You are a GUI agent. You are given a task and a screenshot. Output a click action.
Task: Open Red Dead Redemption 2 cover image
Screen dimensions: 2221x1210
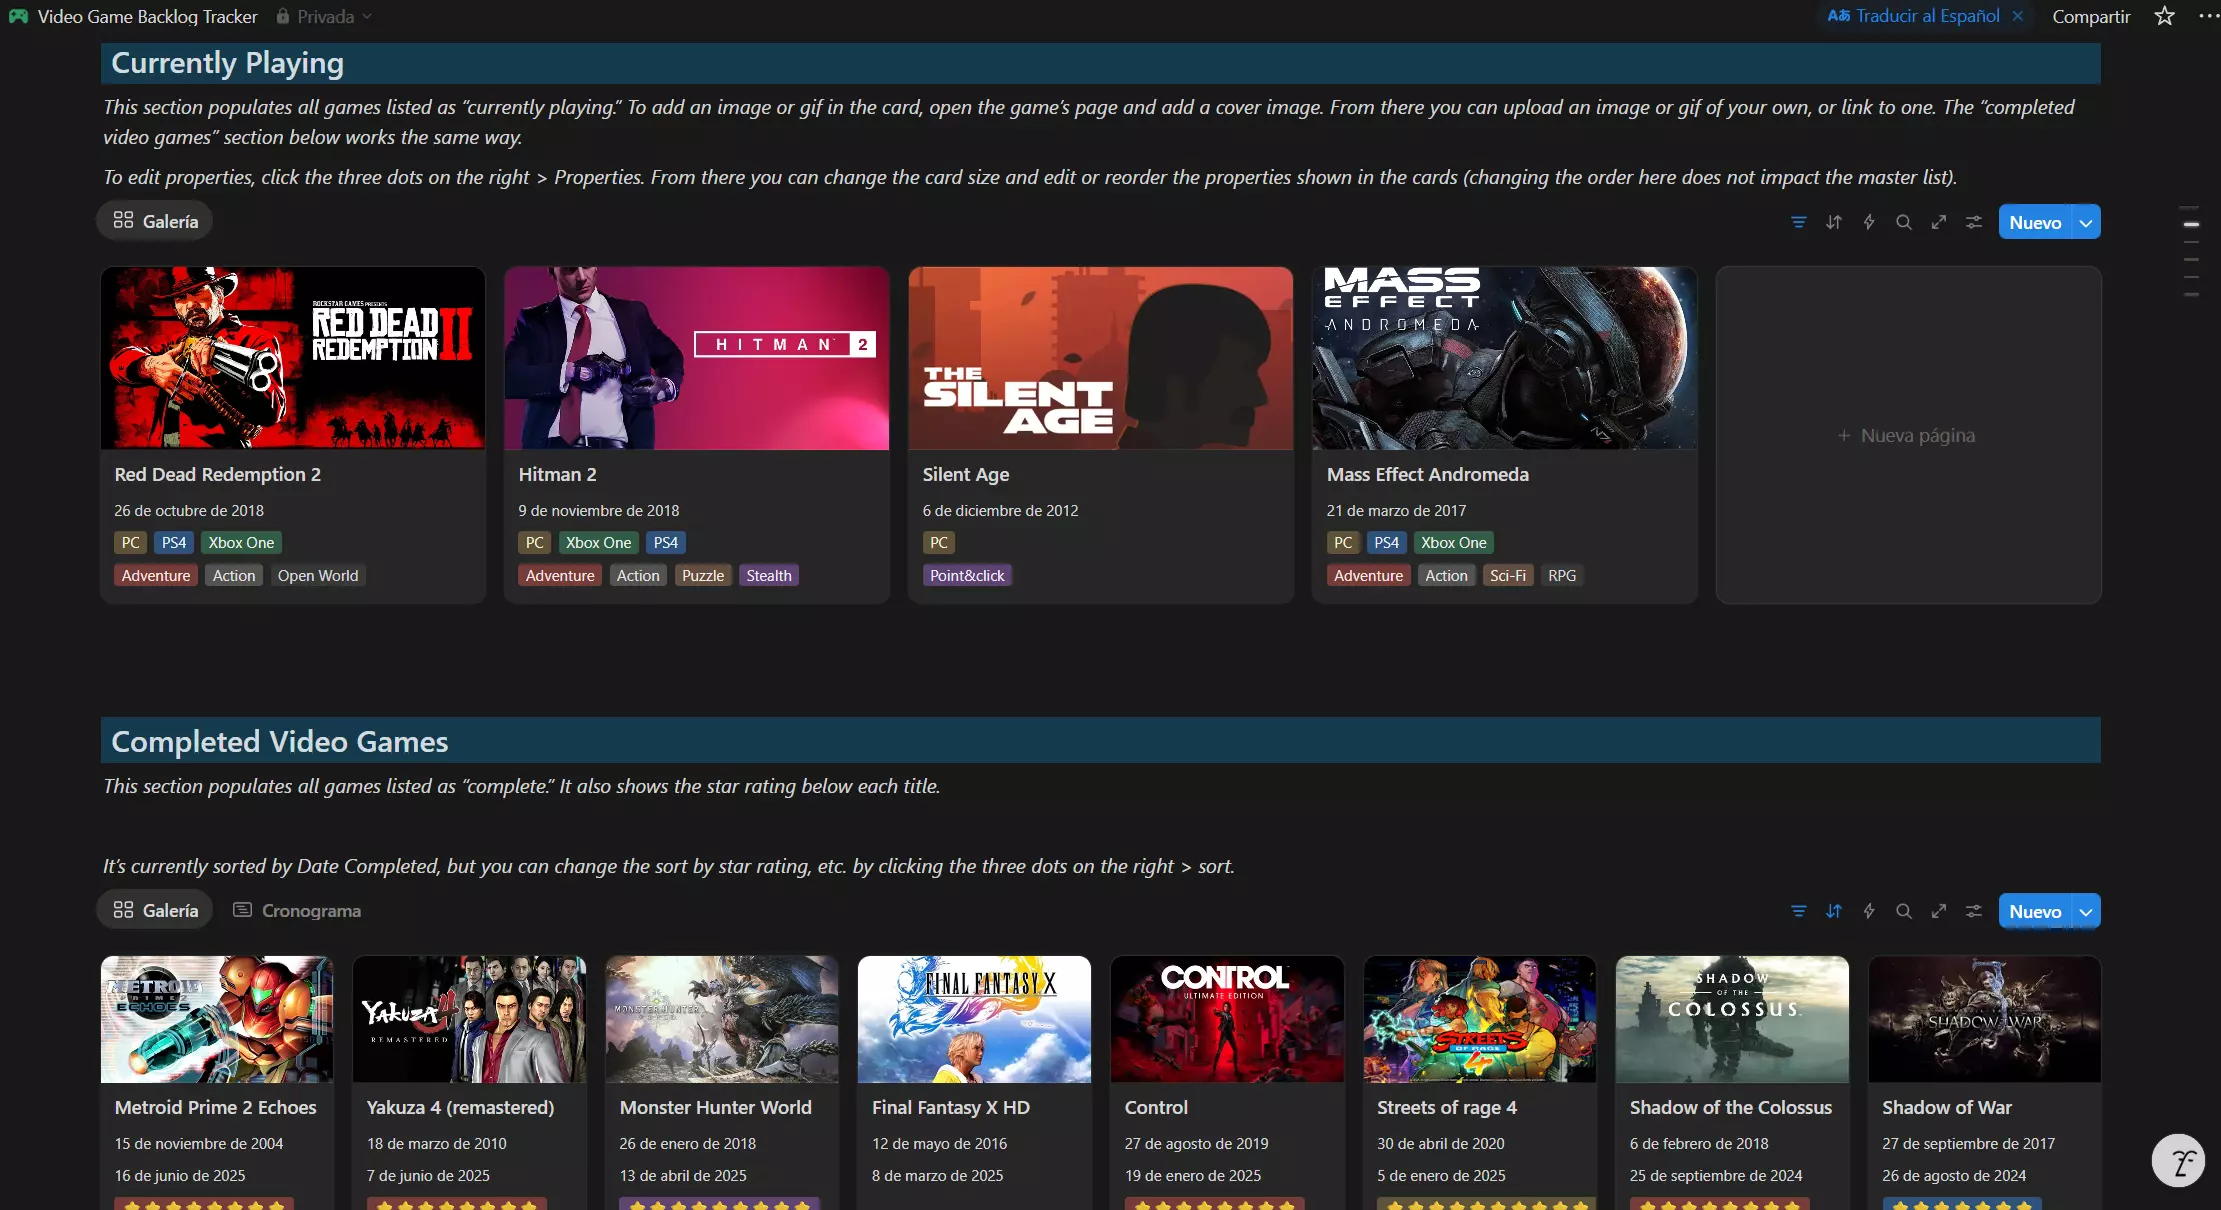(293, 358)
